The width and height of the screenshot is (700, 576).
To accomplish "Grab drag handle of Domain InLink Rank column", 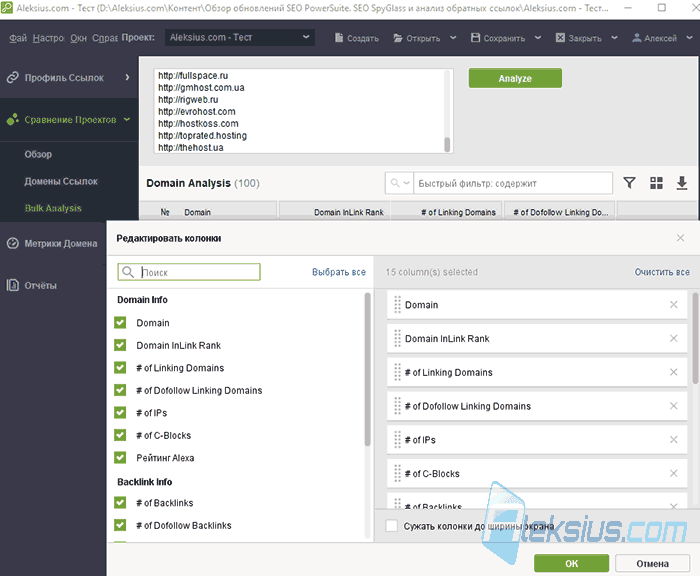I will pyautogui.click(x=397, y=338).
